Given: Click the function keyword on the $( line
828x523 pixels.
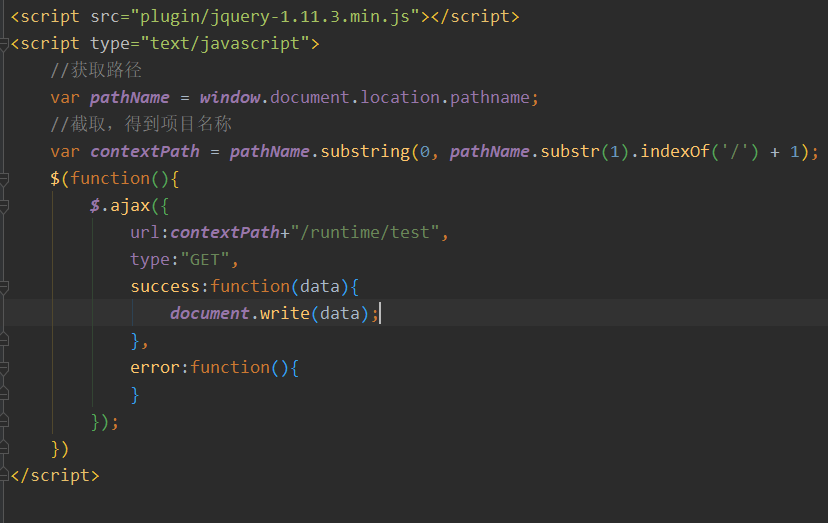Looking at the screenshot, I should 110,179.
